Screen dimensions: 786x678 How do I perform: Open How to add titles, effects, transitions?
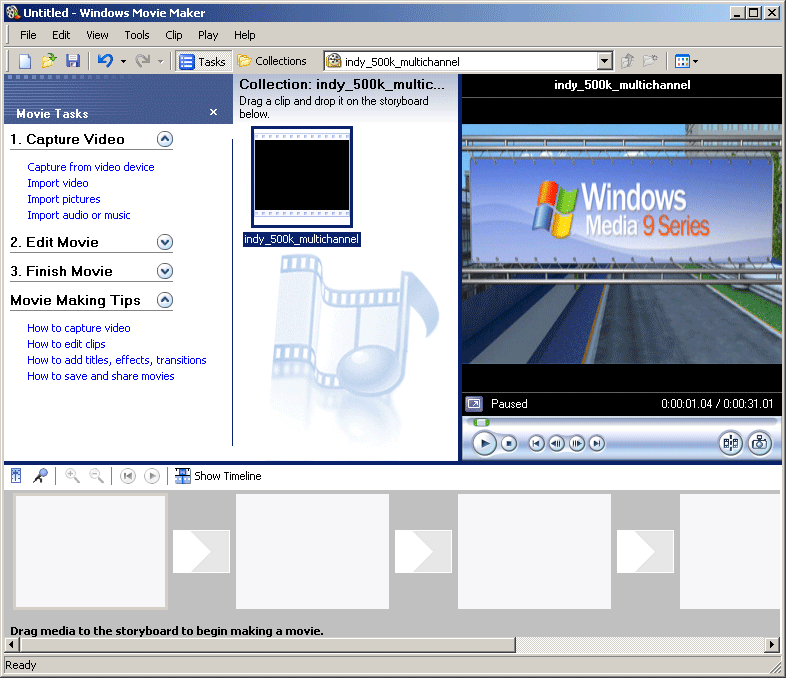117,360
